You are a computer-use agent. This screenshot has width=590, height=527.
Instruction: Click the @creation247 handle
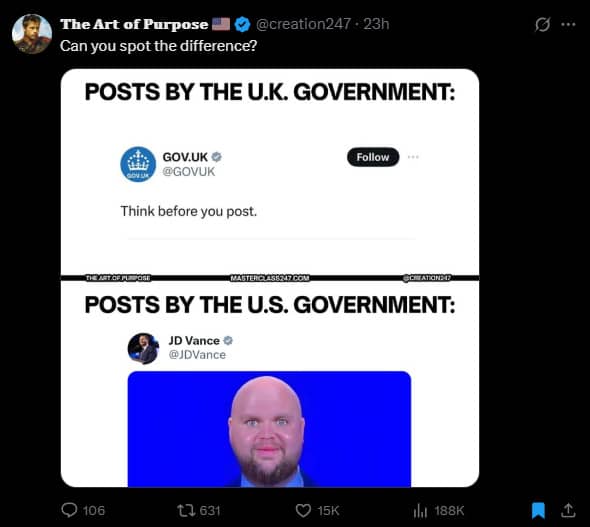coord(303,24)
